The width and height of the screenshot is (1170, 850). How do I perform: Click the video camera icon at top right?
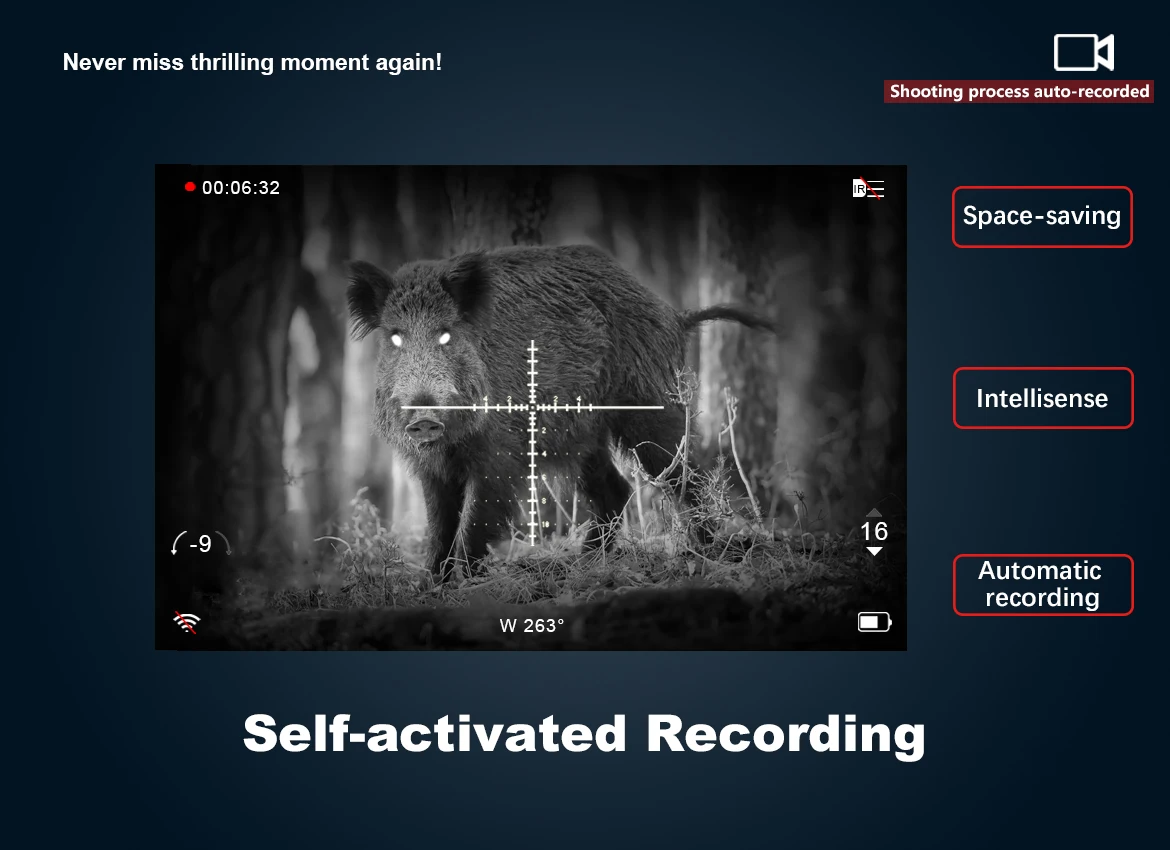coord(1083,52)
